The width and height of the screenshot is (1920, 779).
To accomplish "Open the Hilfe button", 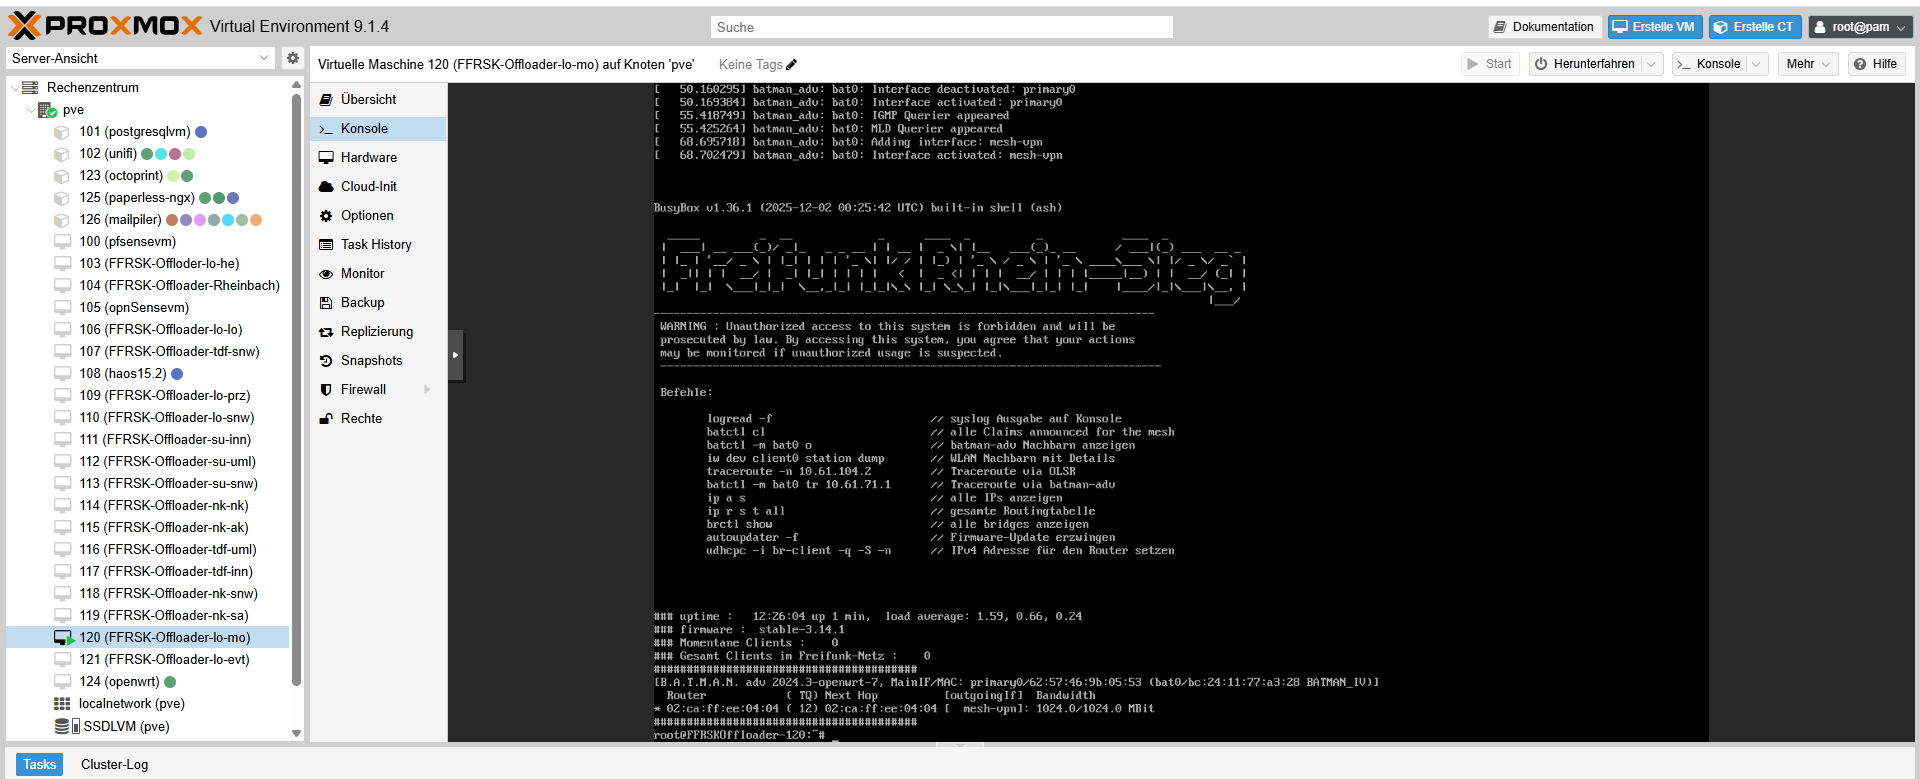I will 1875,64.
